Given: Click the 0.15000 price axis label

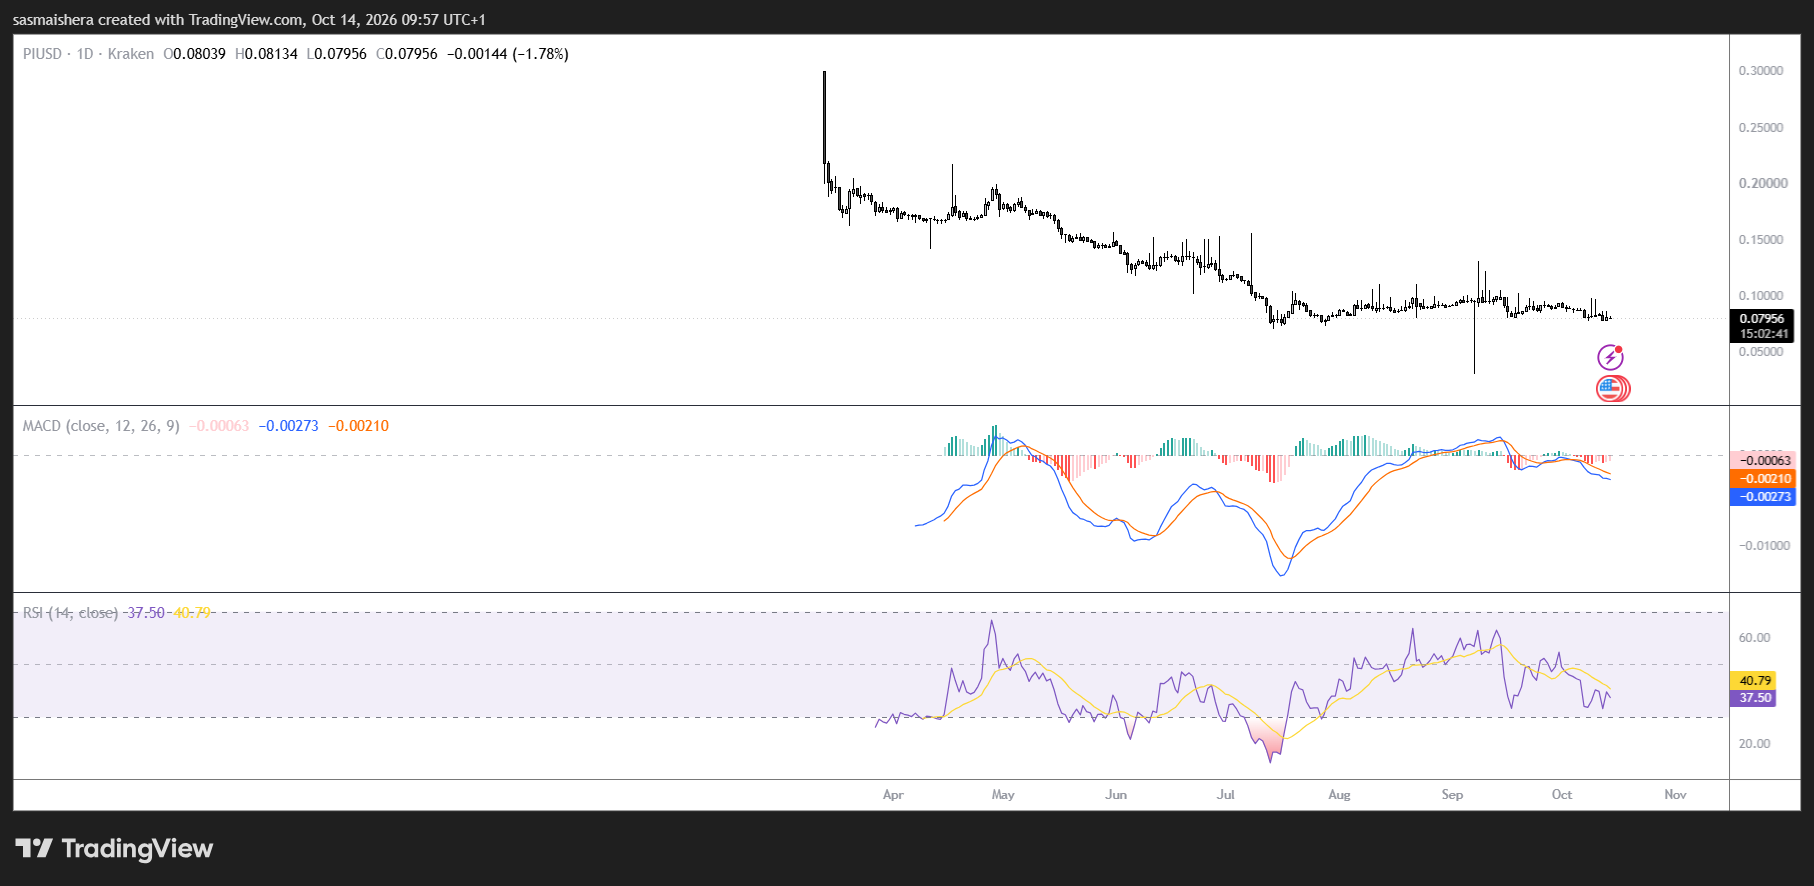Looking at the screenshot, I should point(1761,240).
